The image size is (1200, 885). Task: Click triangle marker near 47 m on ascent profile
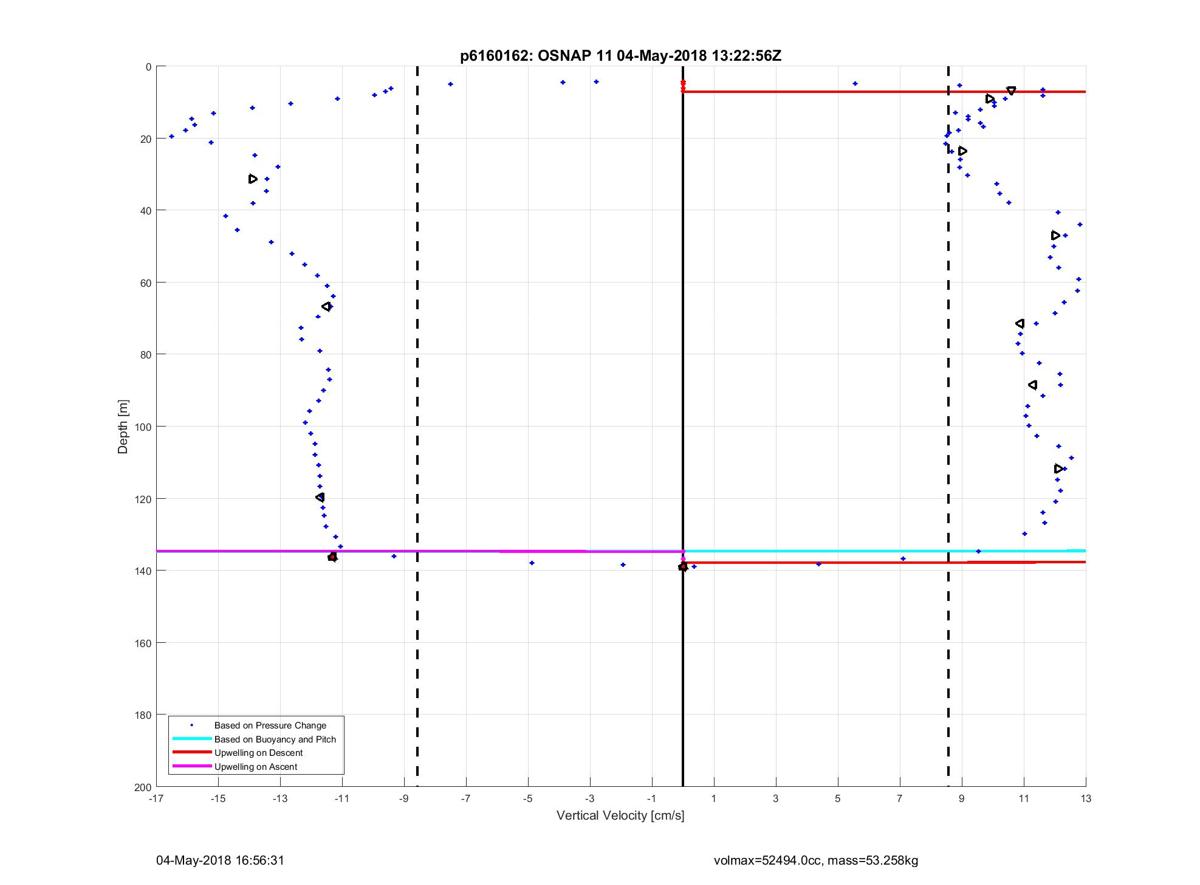tap(1056, 235)
